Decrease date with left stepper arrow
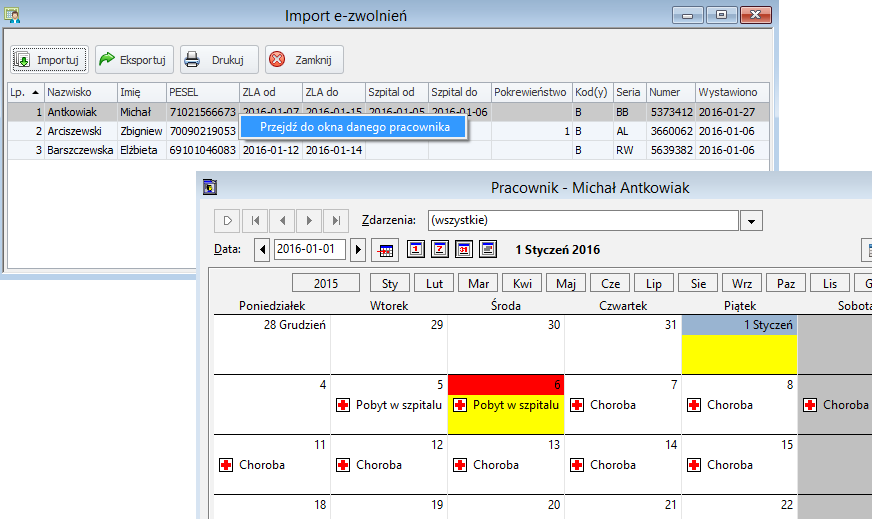Viewport: 872px width, 519px height. [x=262, y=249]
